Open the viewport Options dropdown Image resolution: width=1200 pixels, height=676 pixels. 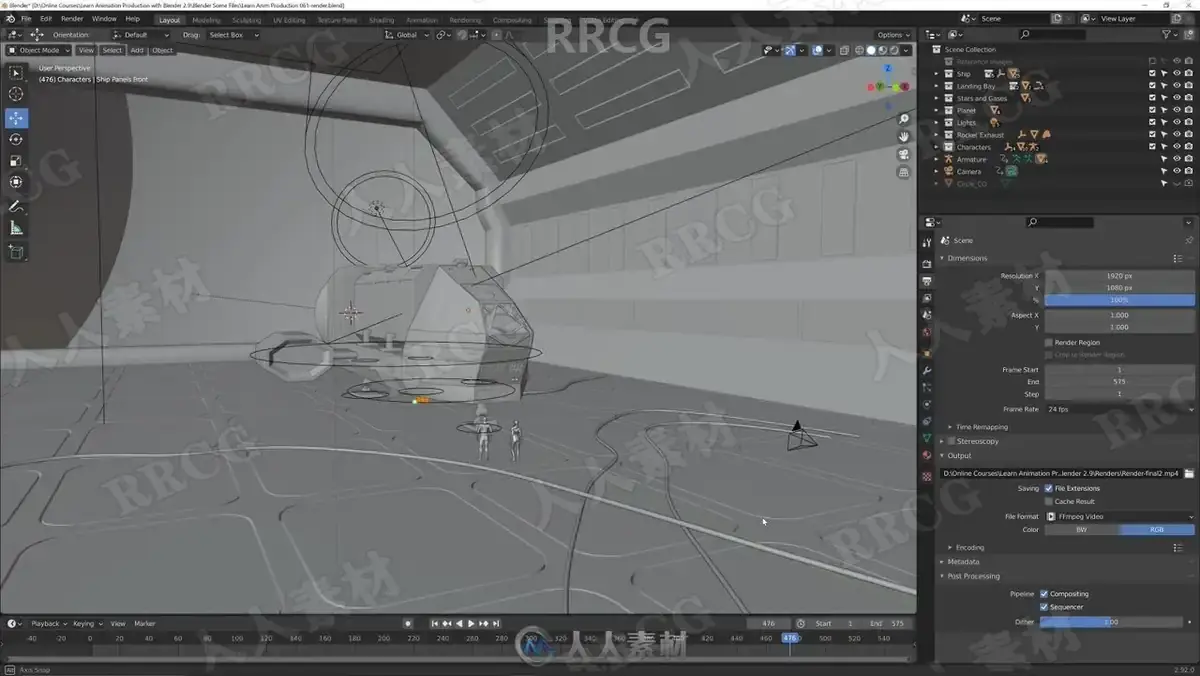[x=893, y=35]
